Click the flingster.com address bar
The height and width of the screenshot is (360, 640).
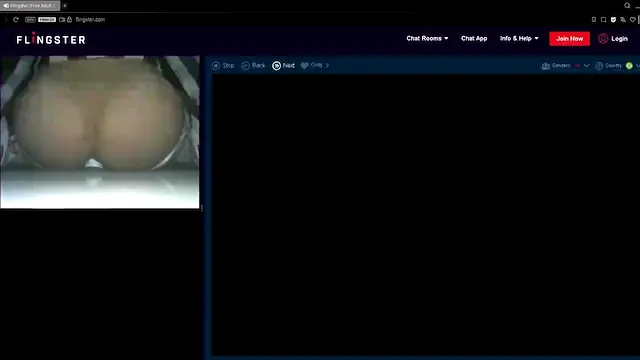click(x=90, y=19)
